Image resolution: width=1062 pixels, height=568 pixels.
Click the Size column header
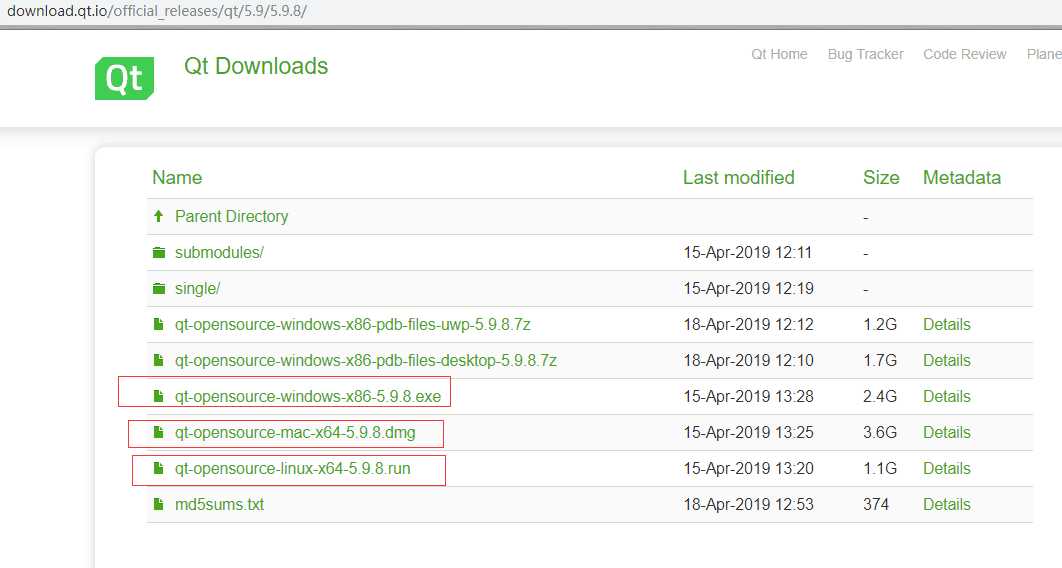point(881,177)
